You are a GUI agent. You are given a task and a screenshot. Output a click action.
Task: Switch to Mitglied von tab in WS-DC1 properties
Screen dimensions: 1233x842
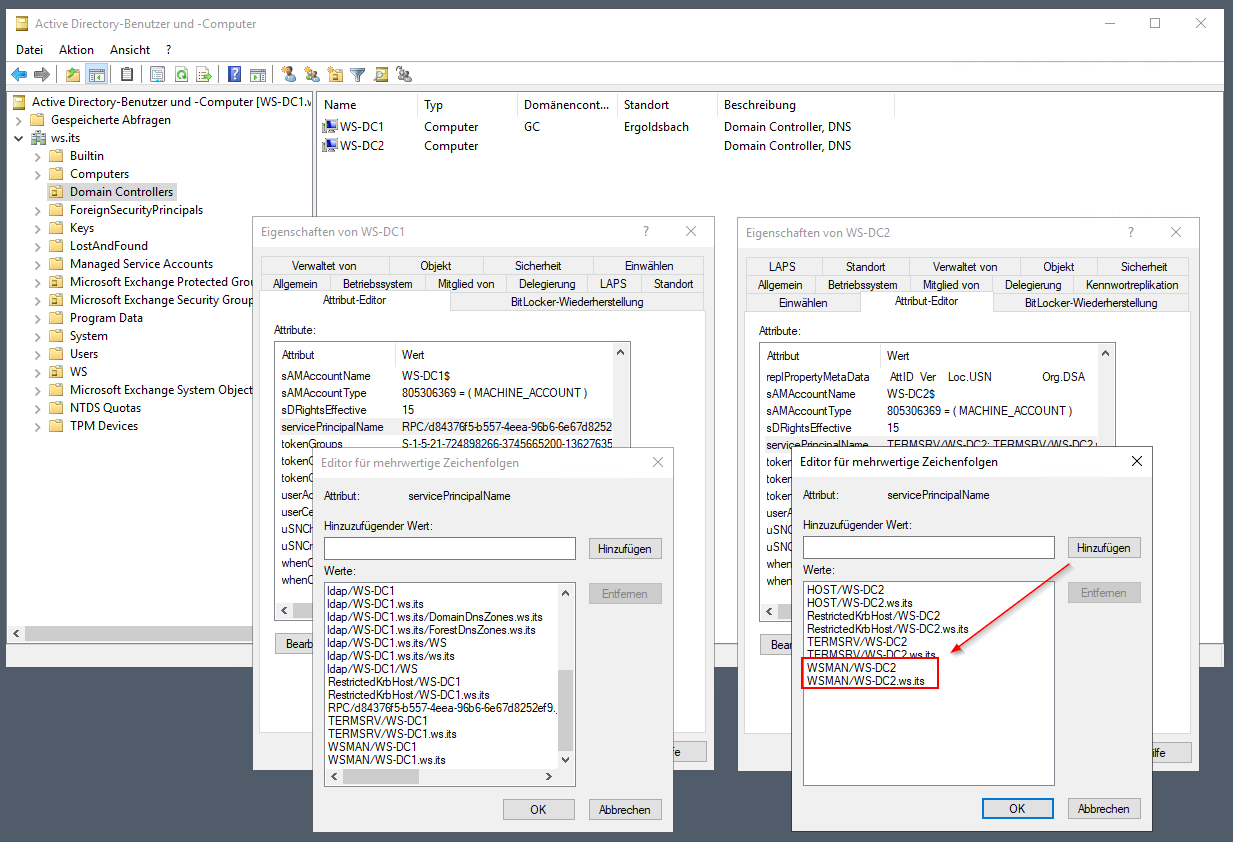pyautogui.click(x=466, y=284)
